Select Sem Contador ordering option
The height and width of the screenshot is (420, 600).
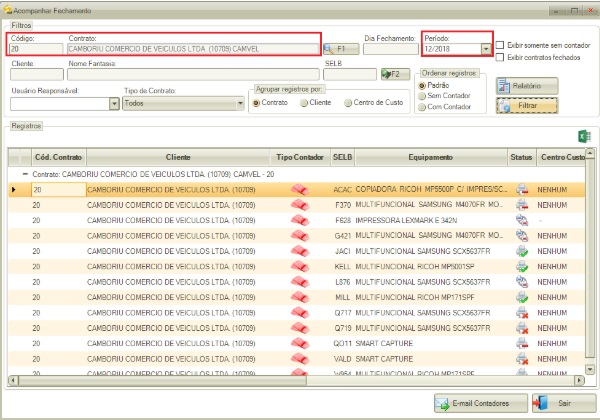click(422, 96)
